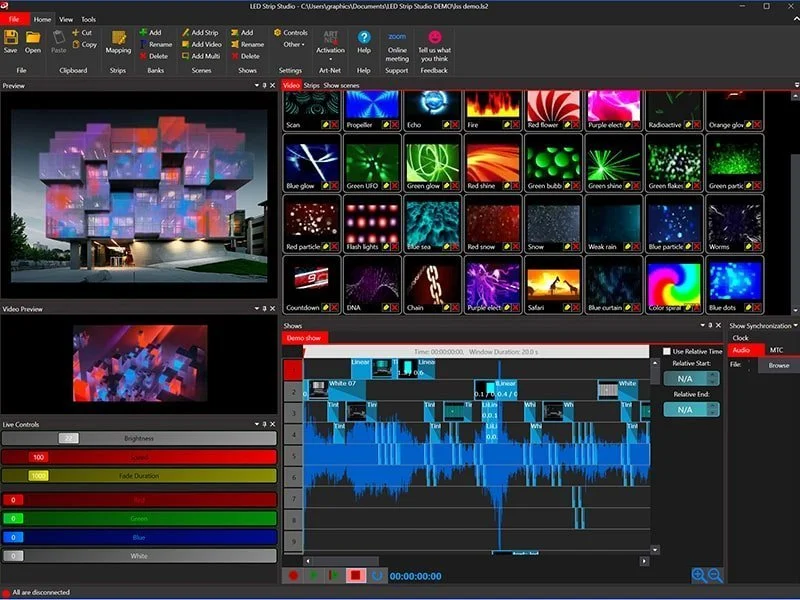800x600 pixels.
Task: Click the Save icon in the ribbon
Action: pos(11,37)
